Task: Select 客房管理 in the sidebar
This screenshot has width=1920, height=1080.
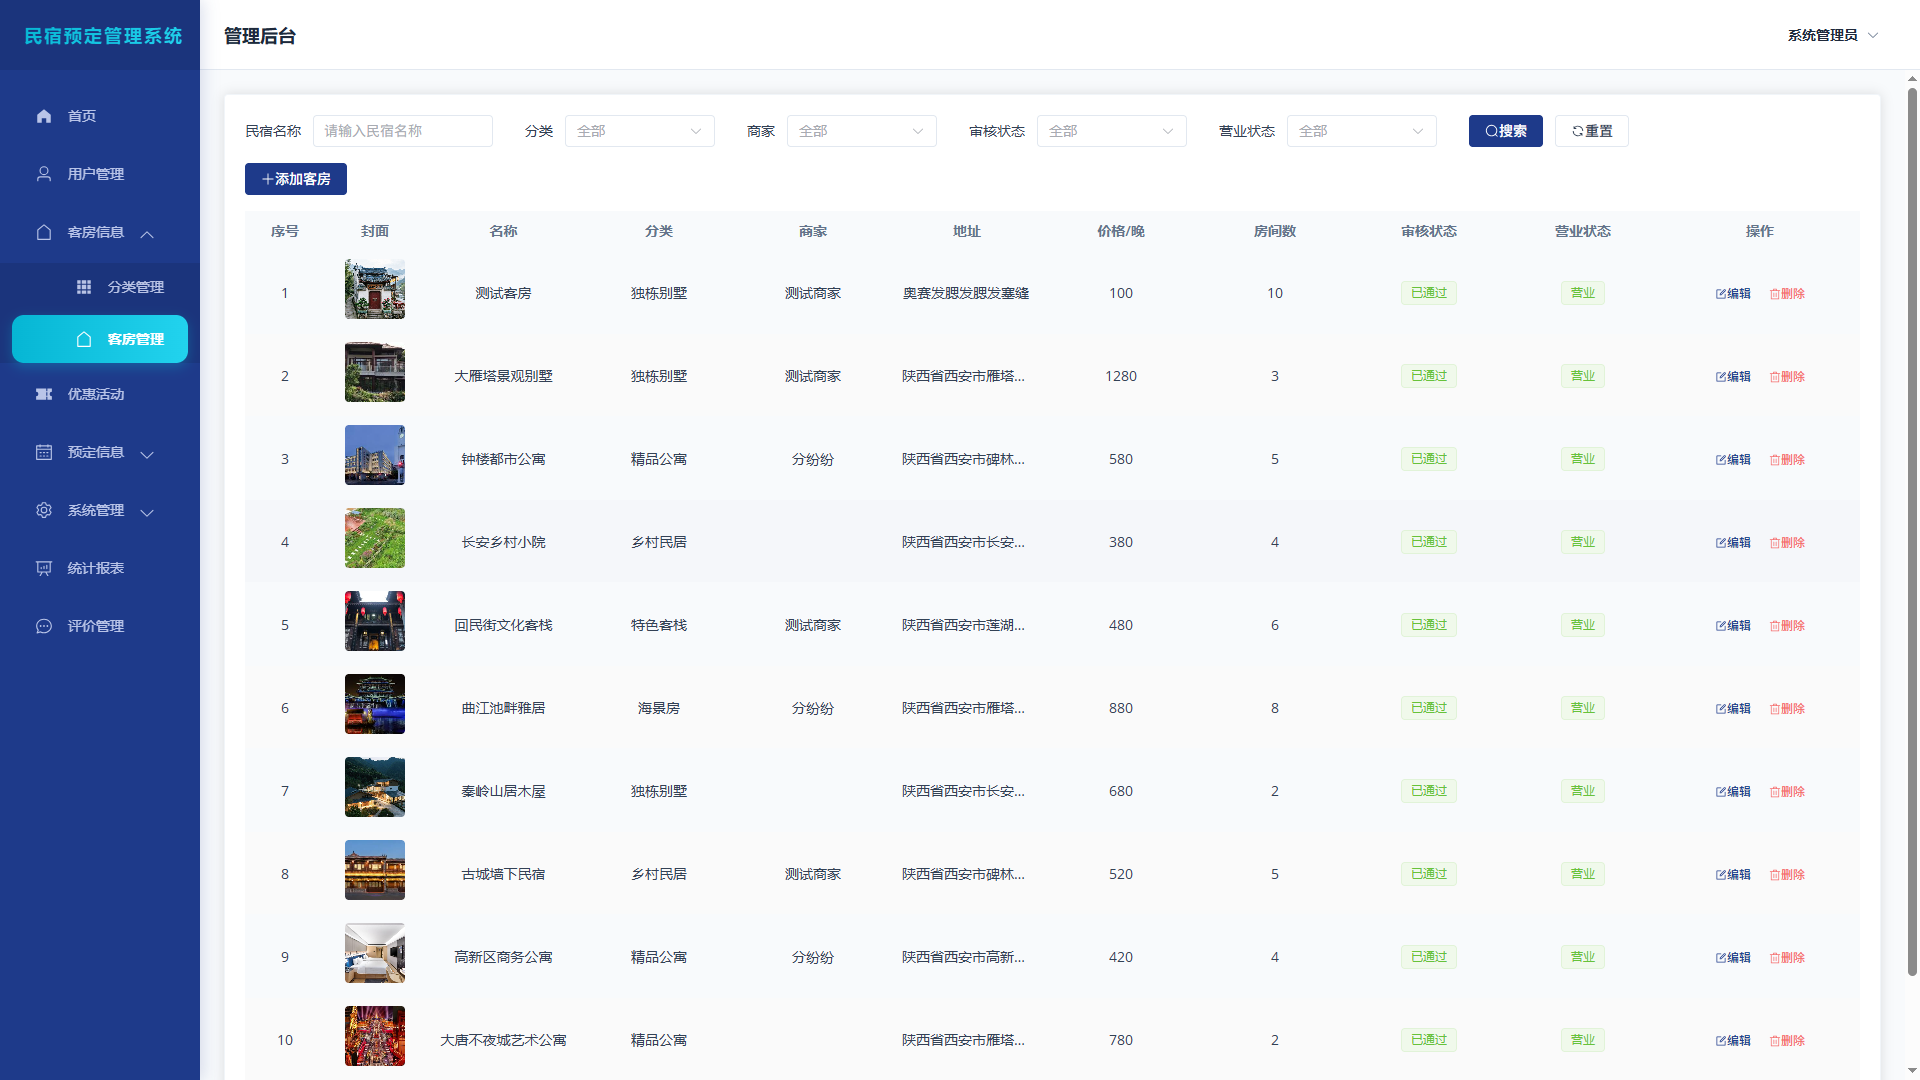Action: click(x=100, y=339)
